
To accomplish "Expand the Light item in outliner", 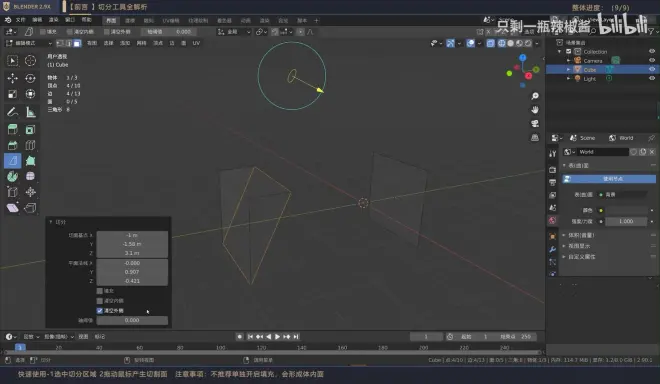I will pyautogui.click(x=569, y=79).
